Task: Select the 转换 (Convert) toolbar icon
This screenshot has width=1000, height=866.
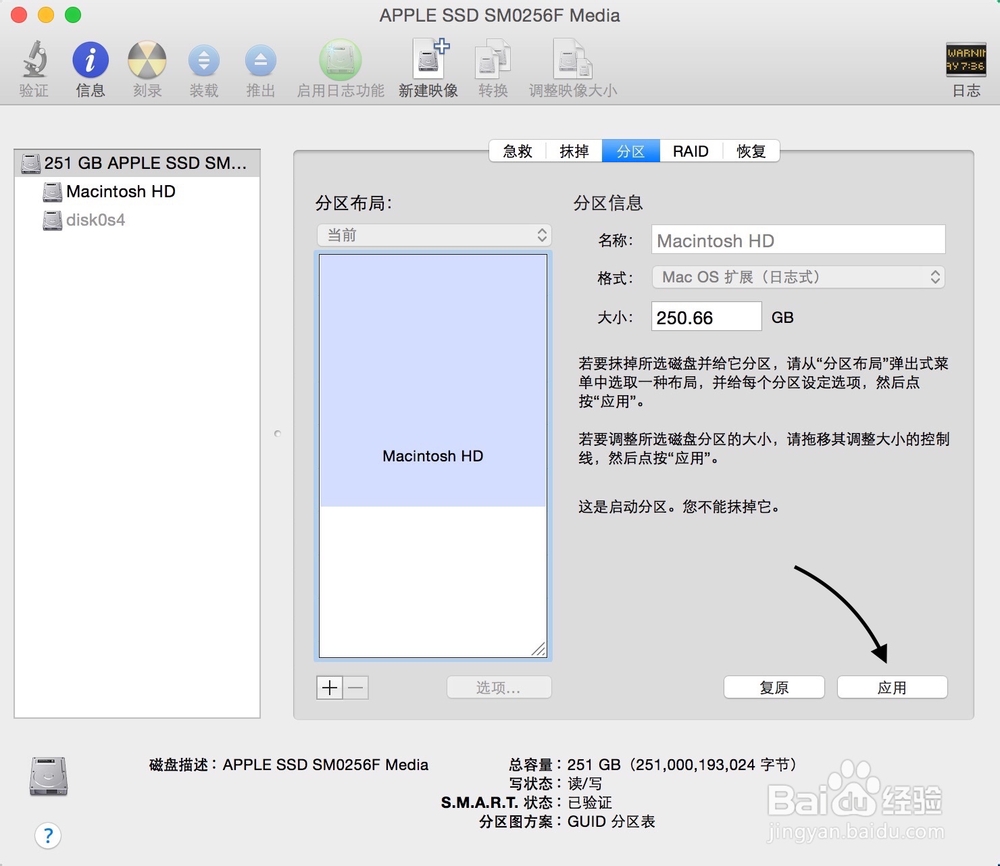Action: (492, 62)
